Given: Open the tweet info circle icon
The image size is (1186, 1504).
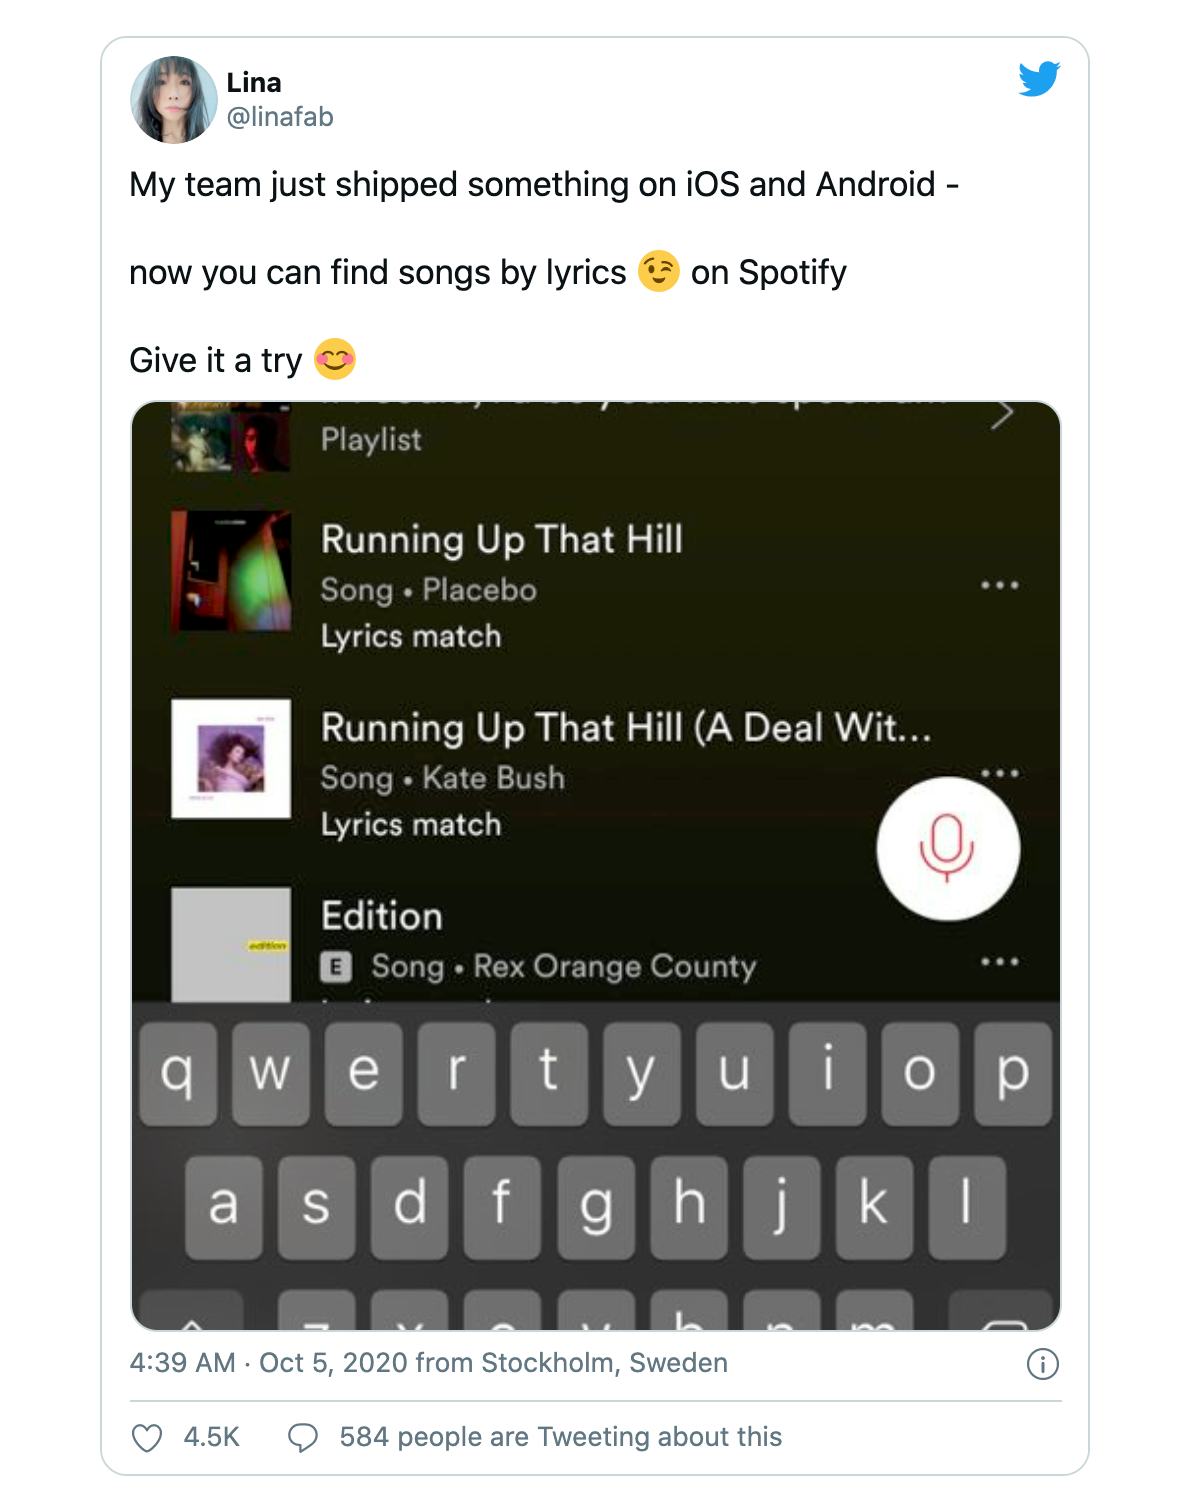Looking at the screenshot, I should pyautogui.click(x=1042, y=1364).
